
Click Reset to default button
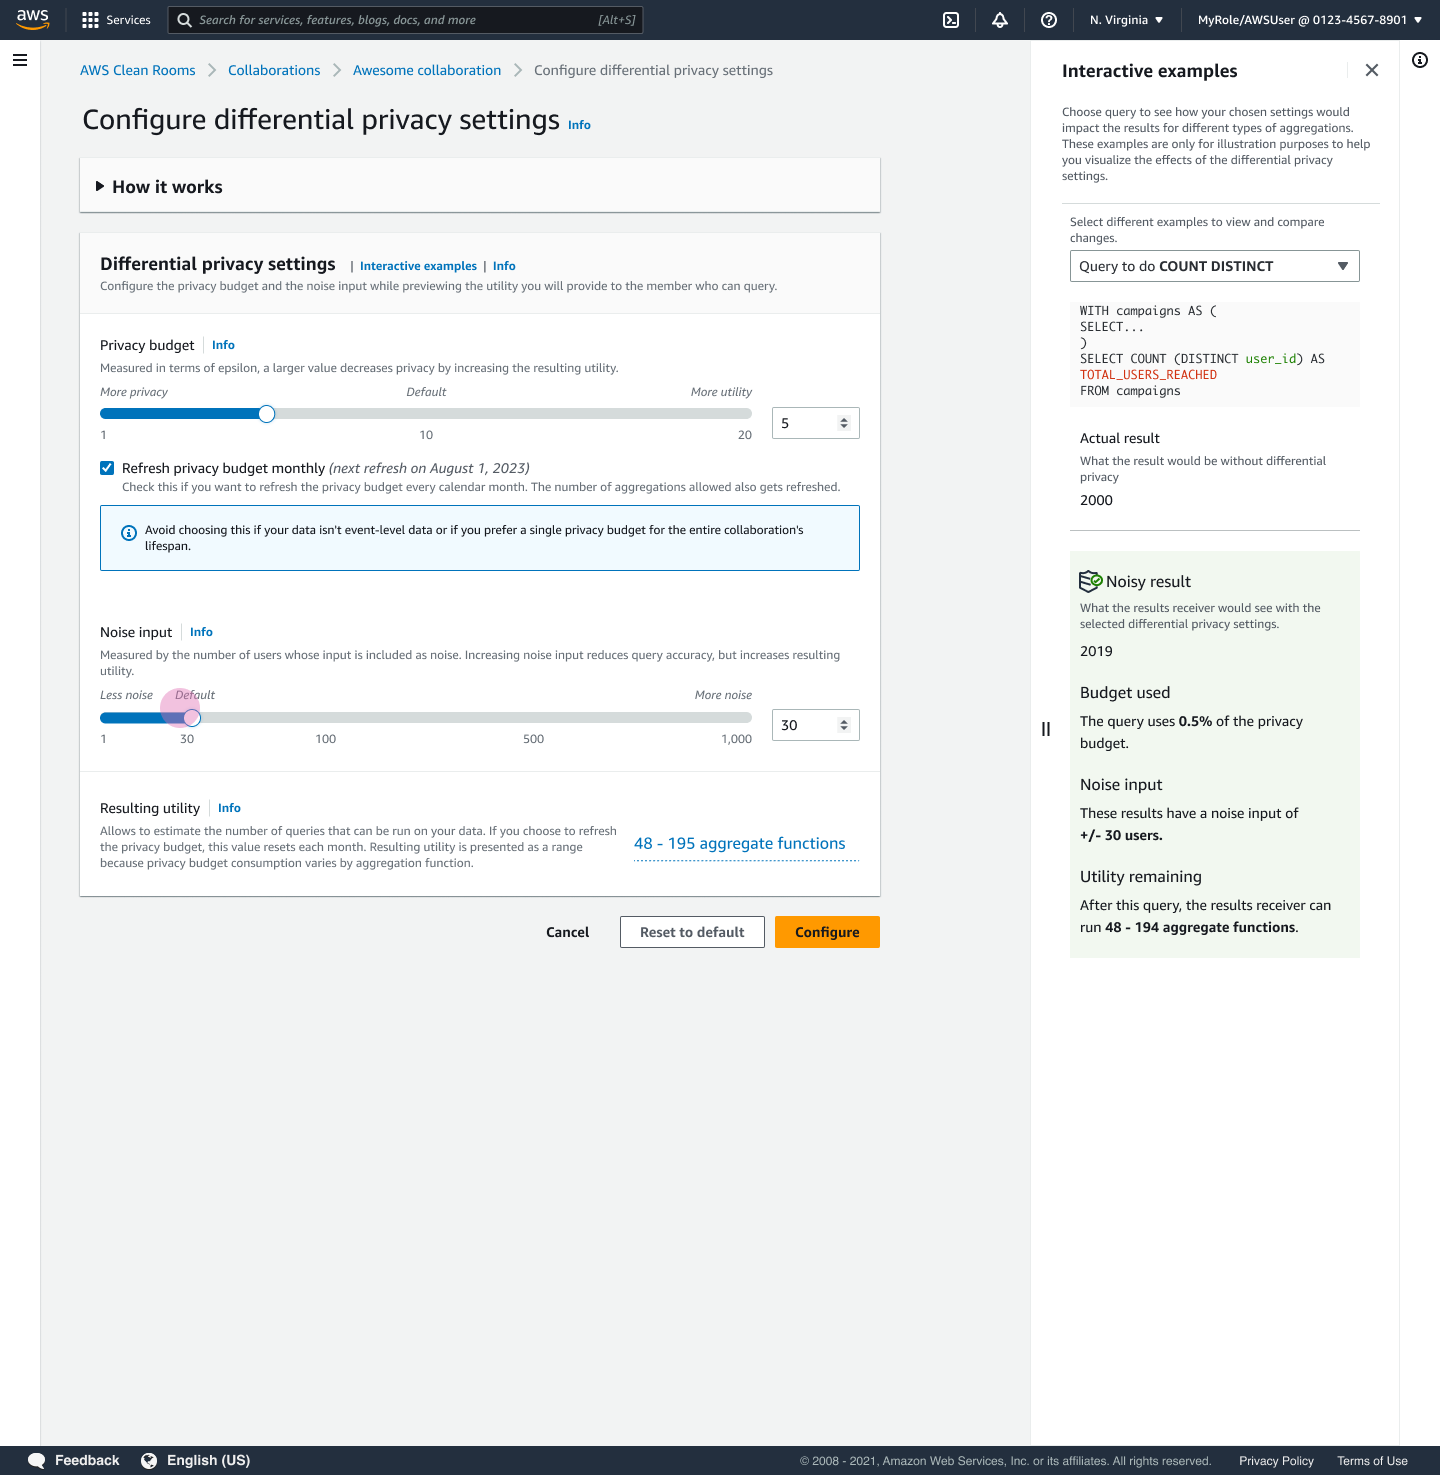(x=692, y=932)
